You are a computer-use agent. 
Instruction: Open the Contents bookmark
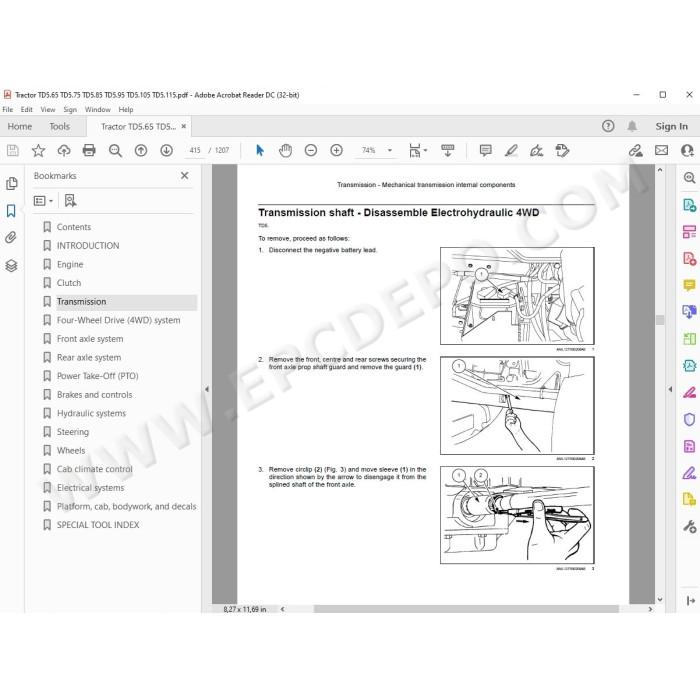coord(74,227)
